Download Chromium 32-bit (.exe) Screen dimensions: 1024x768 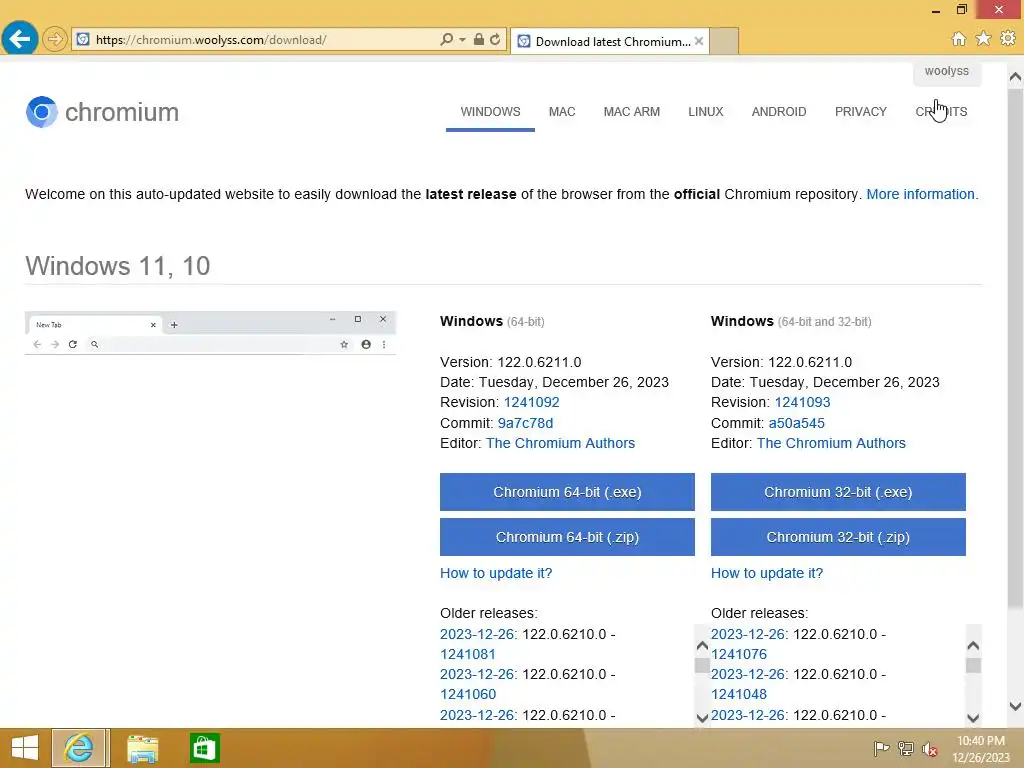coord(838,492)
